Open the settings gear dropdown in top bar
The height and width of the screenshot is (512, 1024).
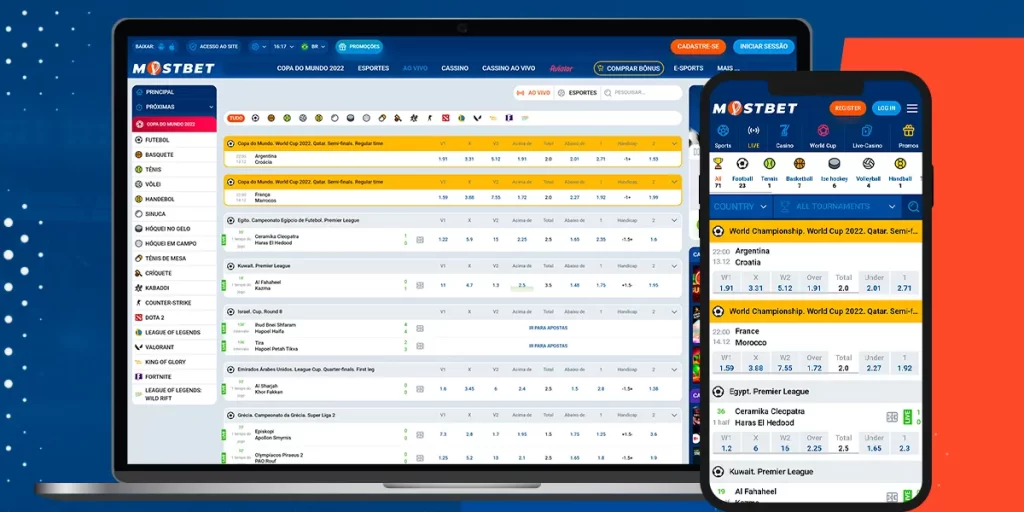point(259,46)
